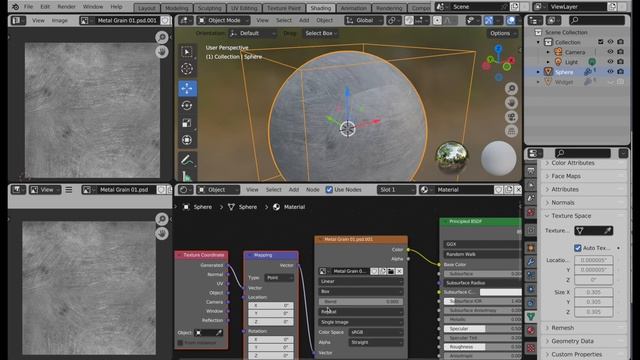Hide the Light in viewport via eye icon
The height and width of the screenshot is (360, 640).
(610, 62)
